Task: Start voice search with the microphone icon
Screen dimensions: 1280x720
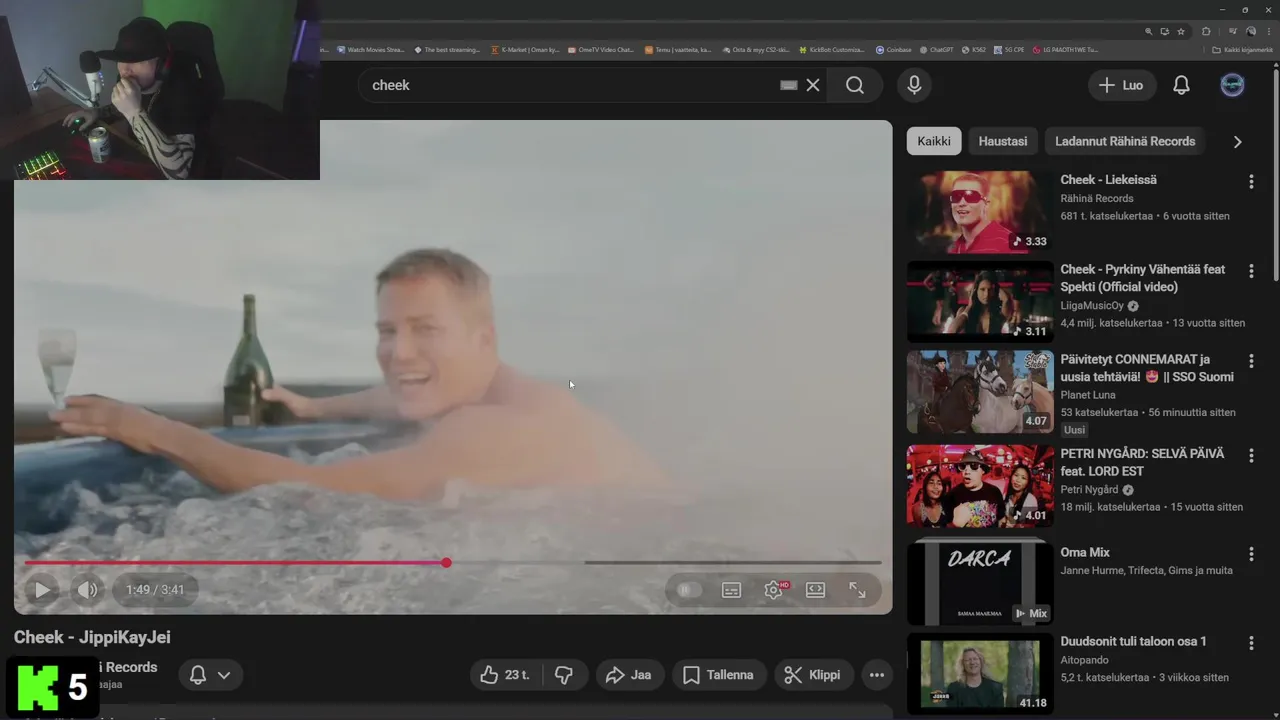Action: (914, 85)
